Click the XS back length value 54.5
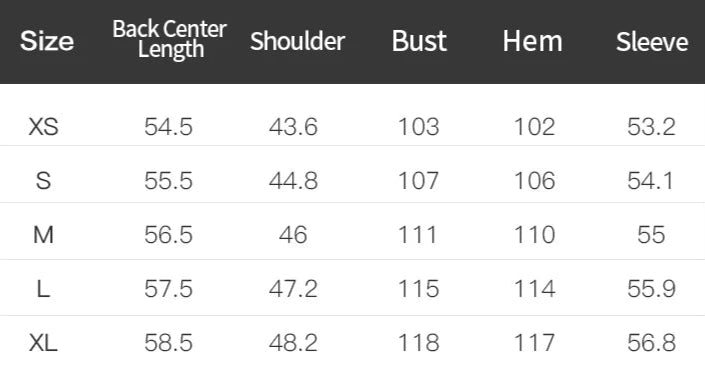This screenshot has width=705, height=365. coord(169,127)
